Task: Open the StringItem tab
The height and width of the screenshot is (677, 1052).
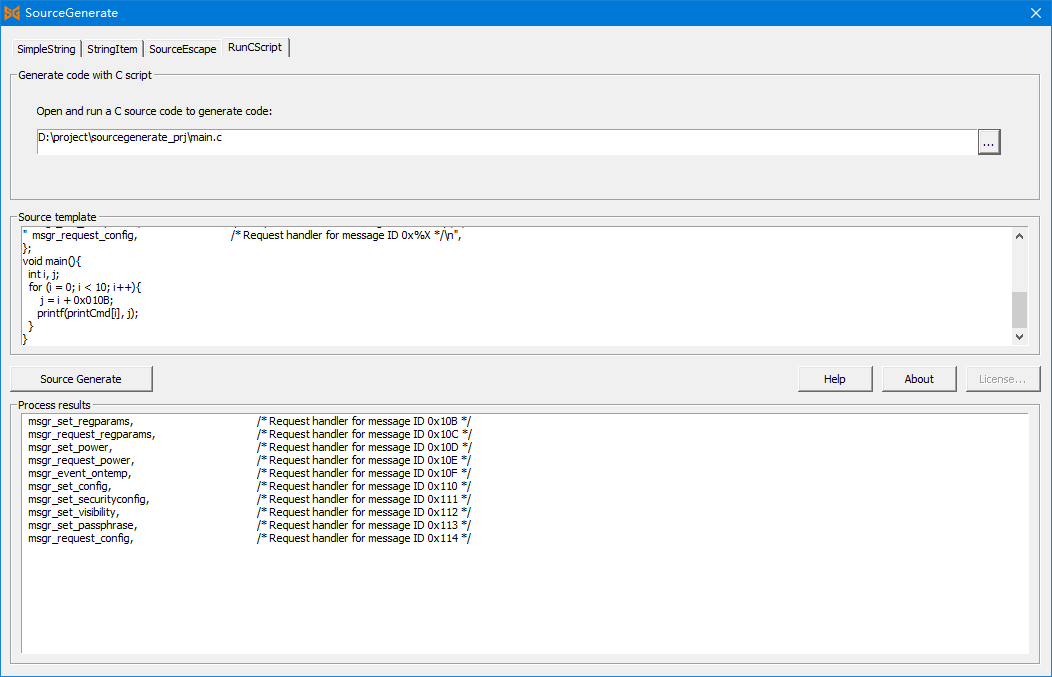Action: pyautogui.click(x=112, y=49)
